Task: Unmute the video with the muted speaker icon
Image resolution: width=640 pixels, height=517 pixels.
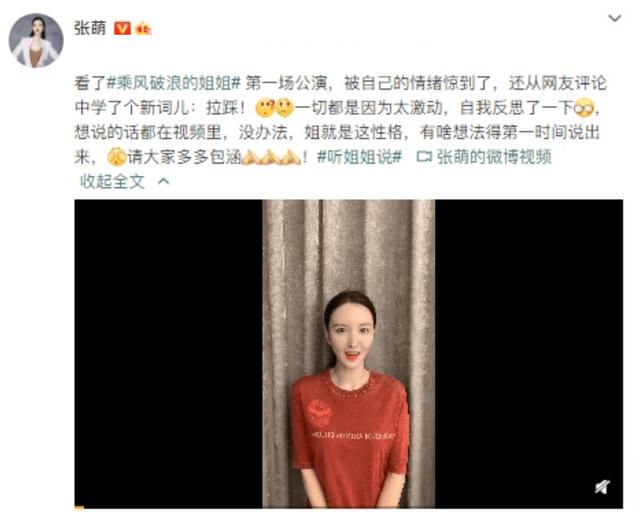Action: click(x=602, y=486)
